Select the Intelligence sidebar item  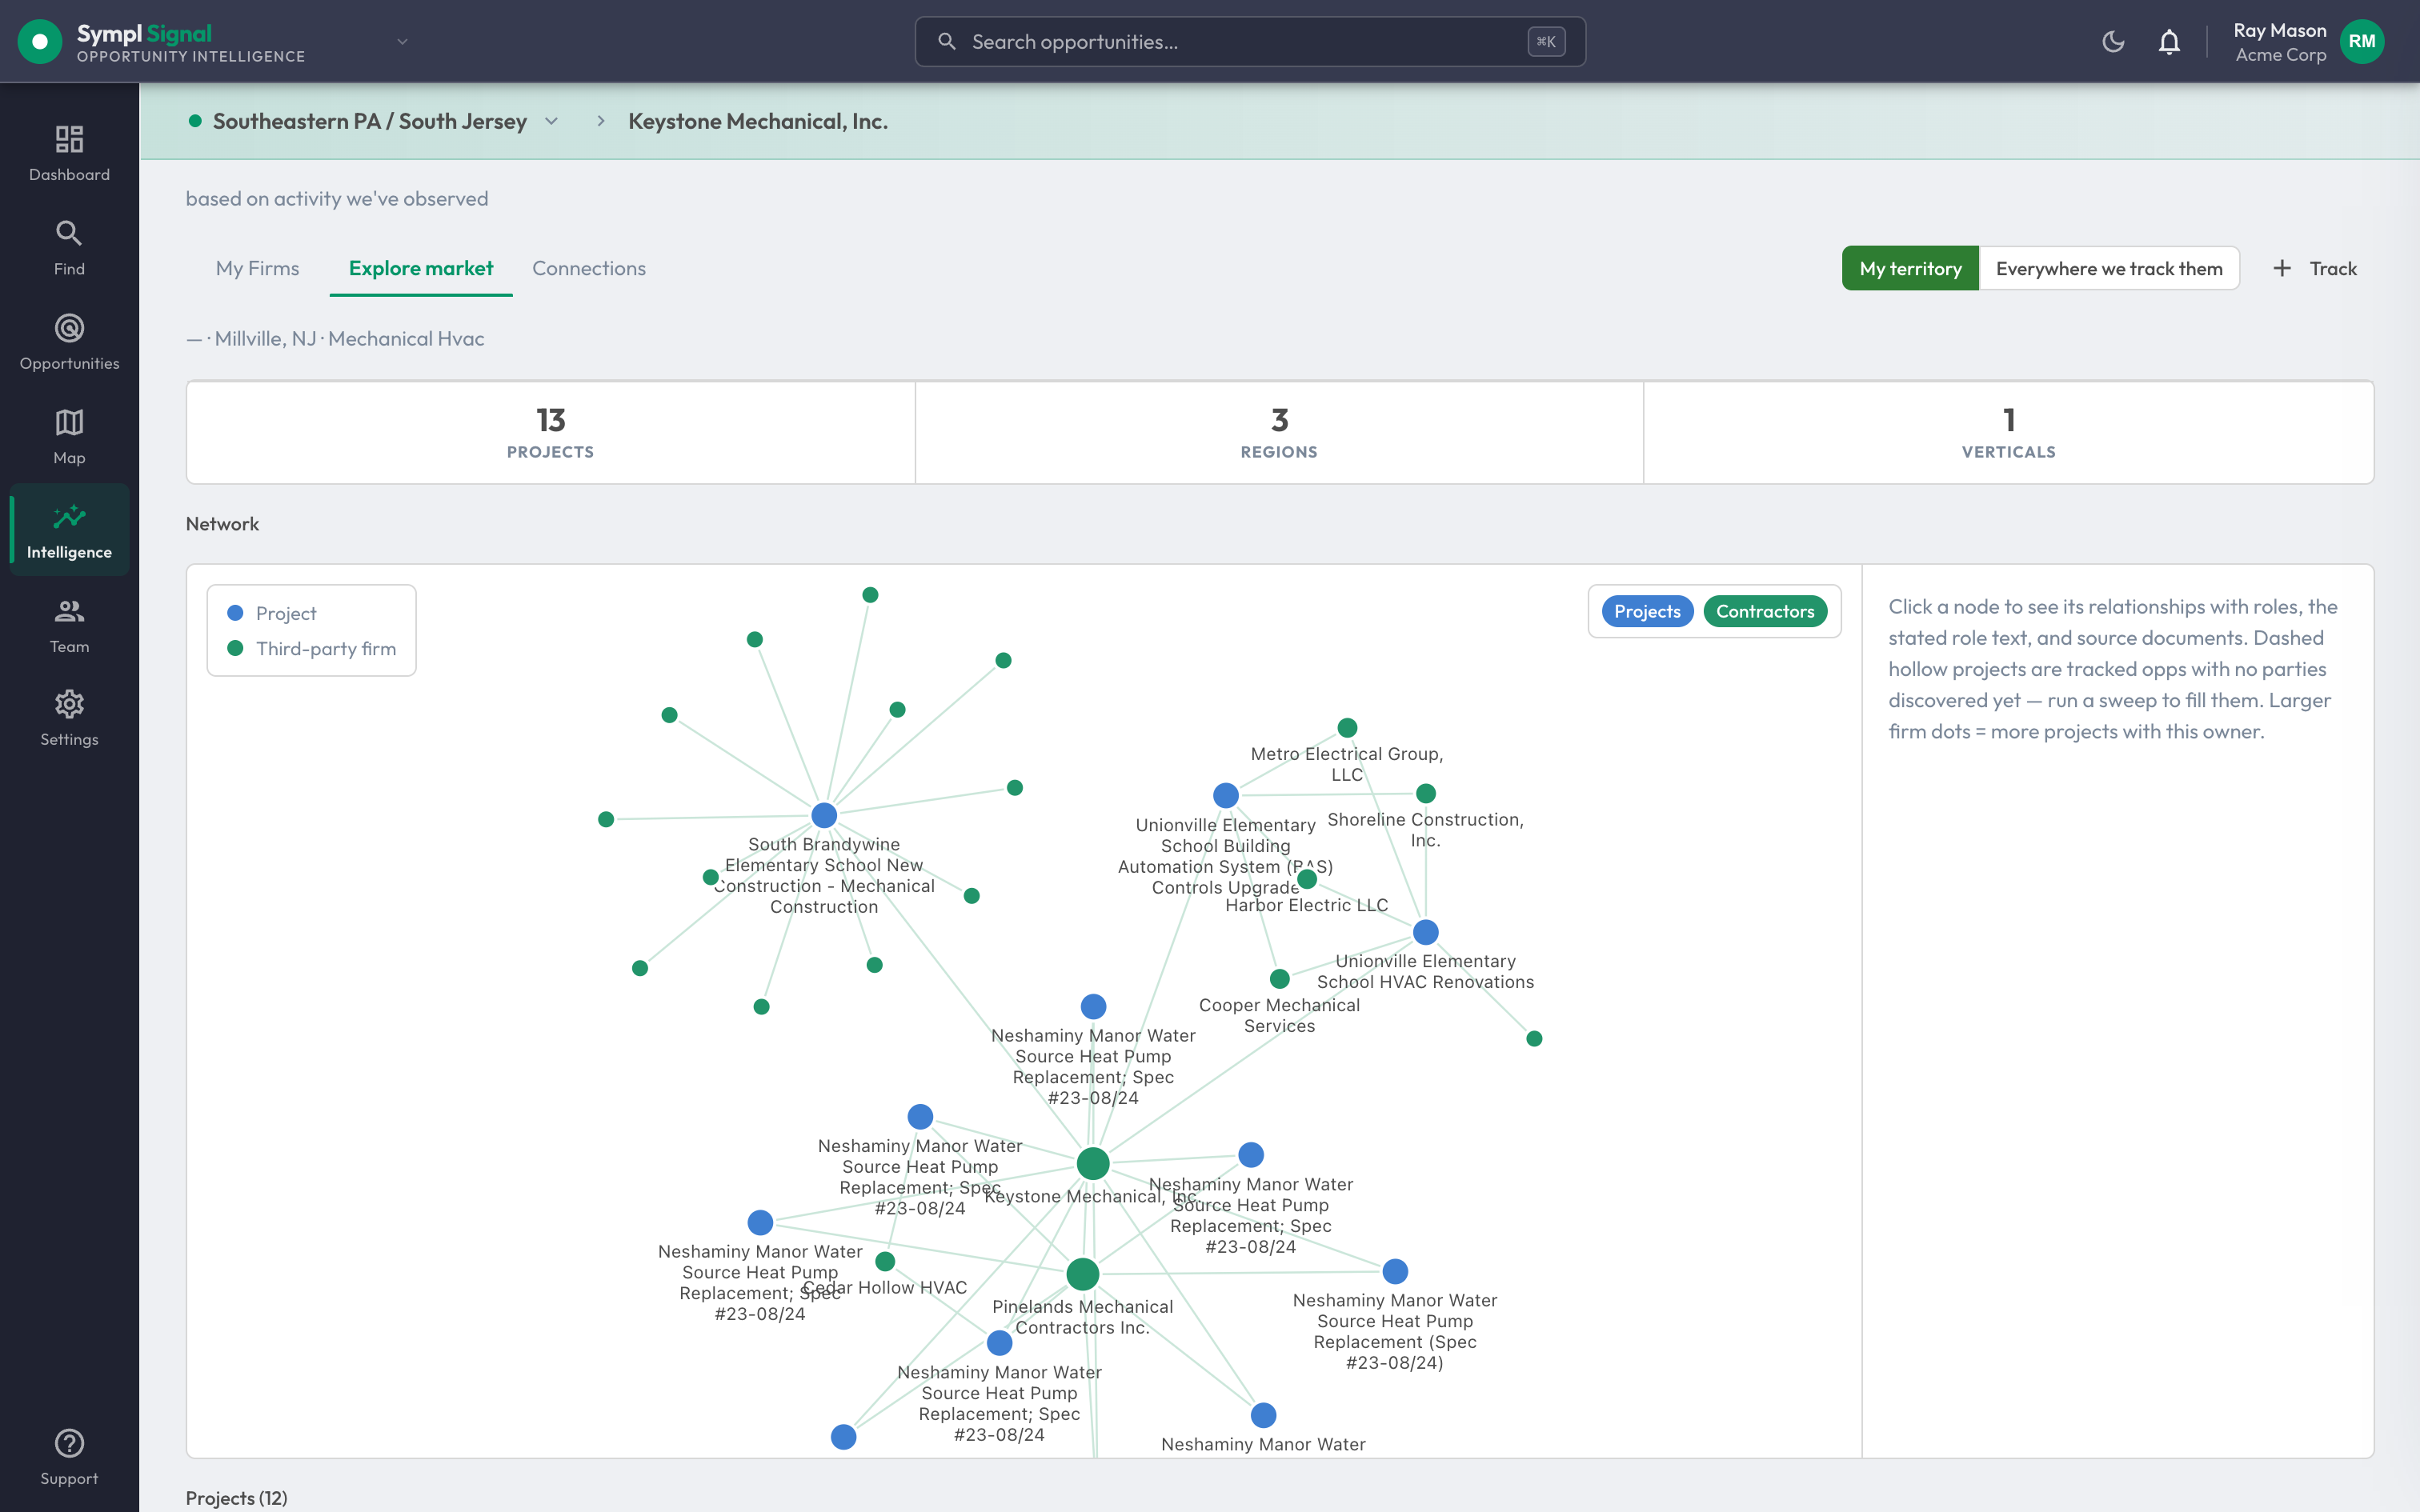(x=69, y=531)
